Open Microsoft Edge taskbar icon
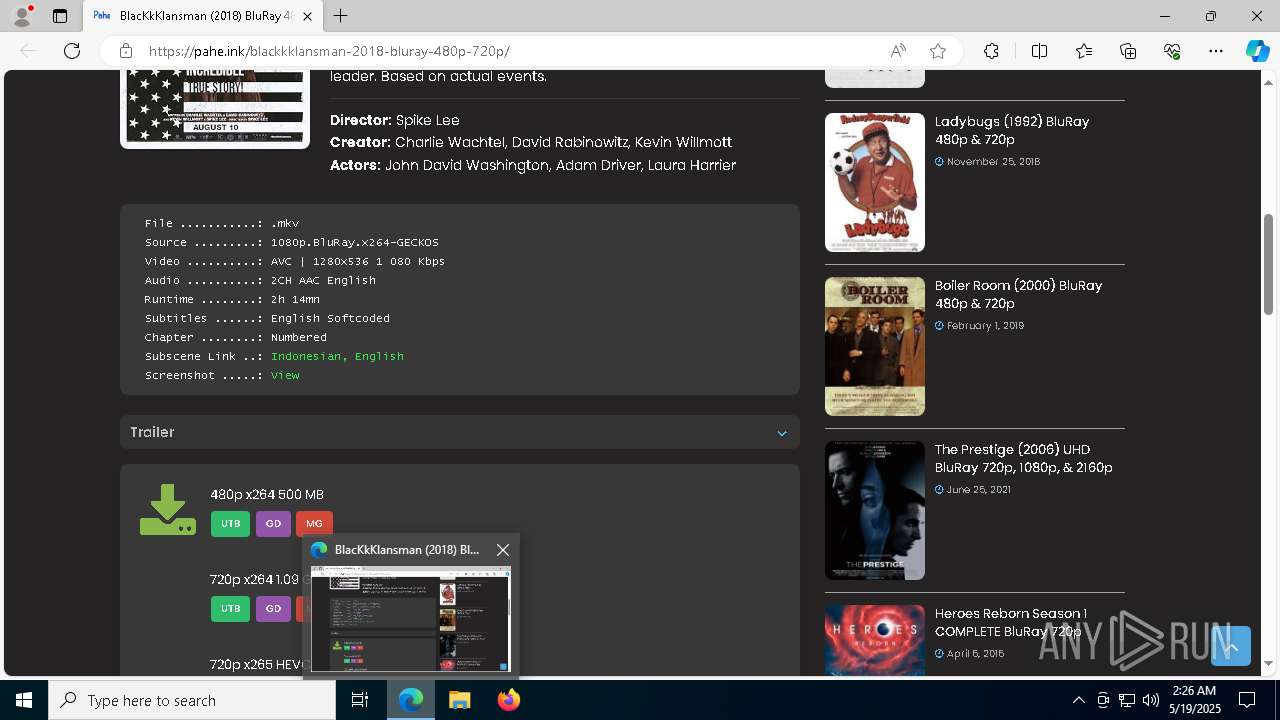Image resolution: width=1280 pixels, height=720 pixels. point(411,700)
